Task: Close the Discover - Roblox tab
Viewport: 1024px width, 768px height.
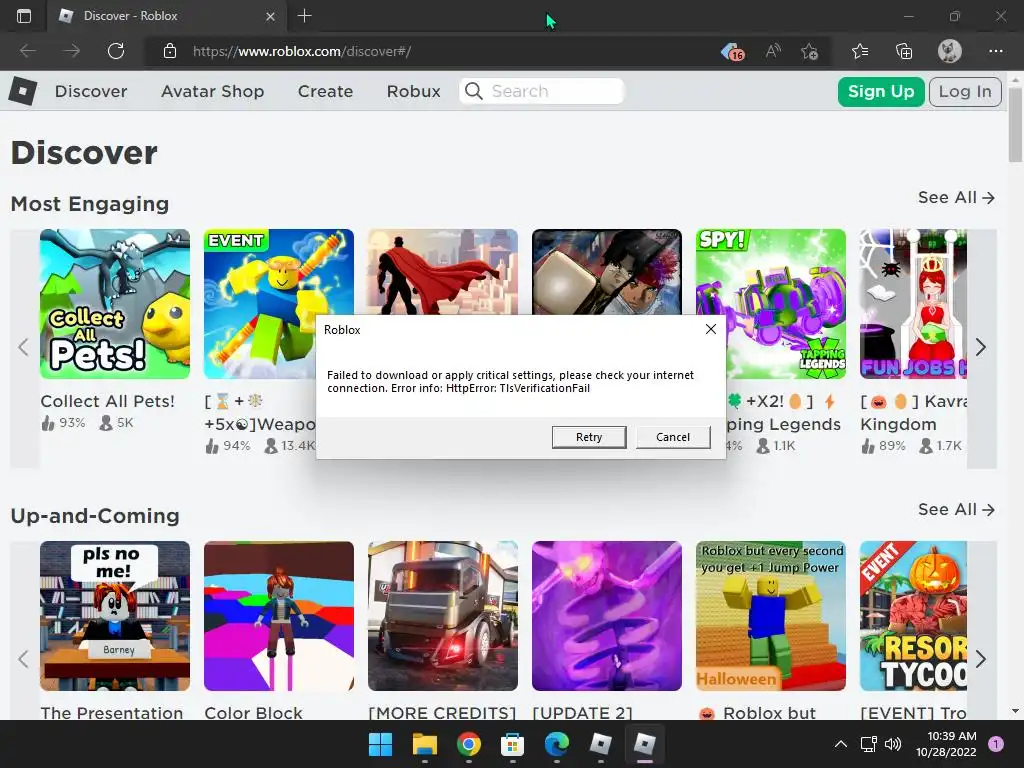Action: (270, 16)
